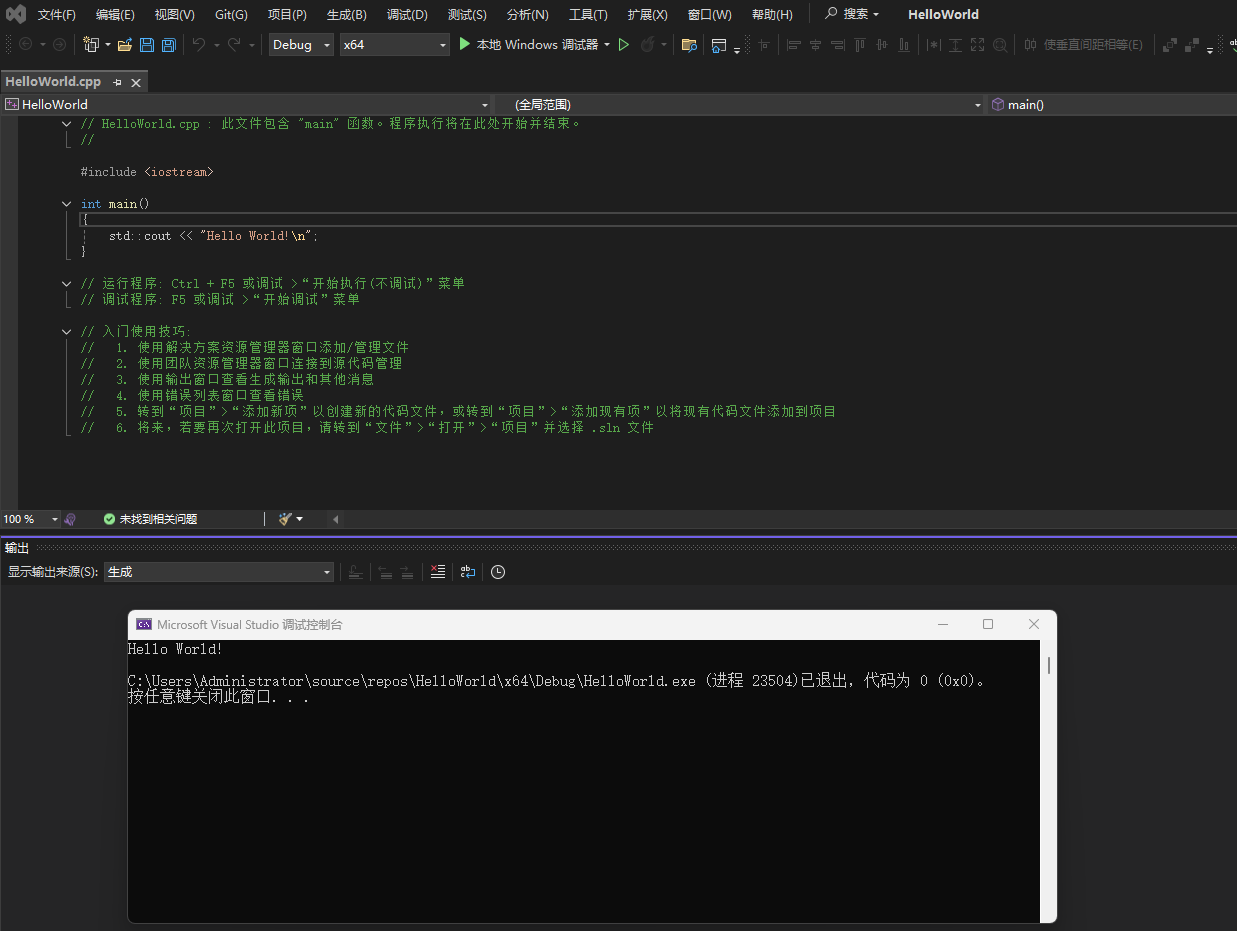Click the New Project toolbar icon
1237x931 pixels.
click(90, 45)
